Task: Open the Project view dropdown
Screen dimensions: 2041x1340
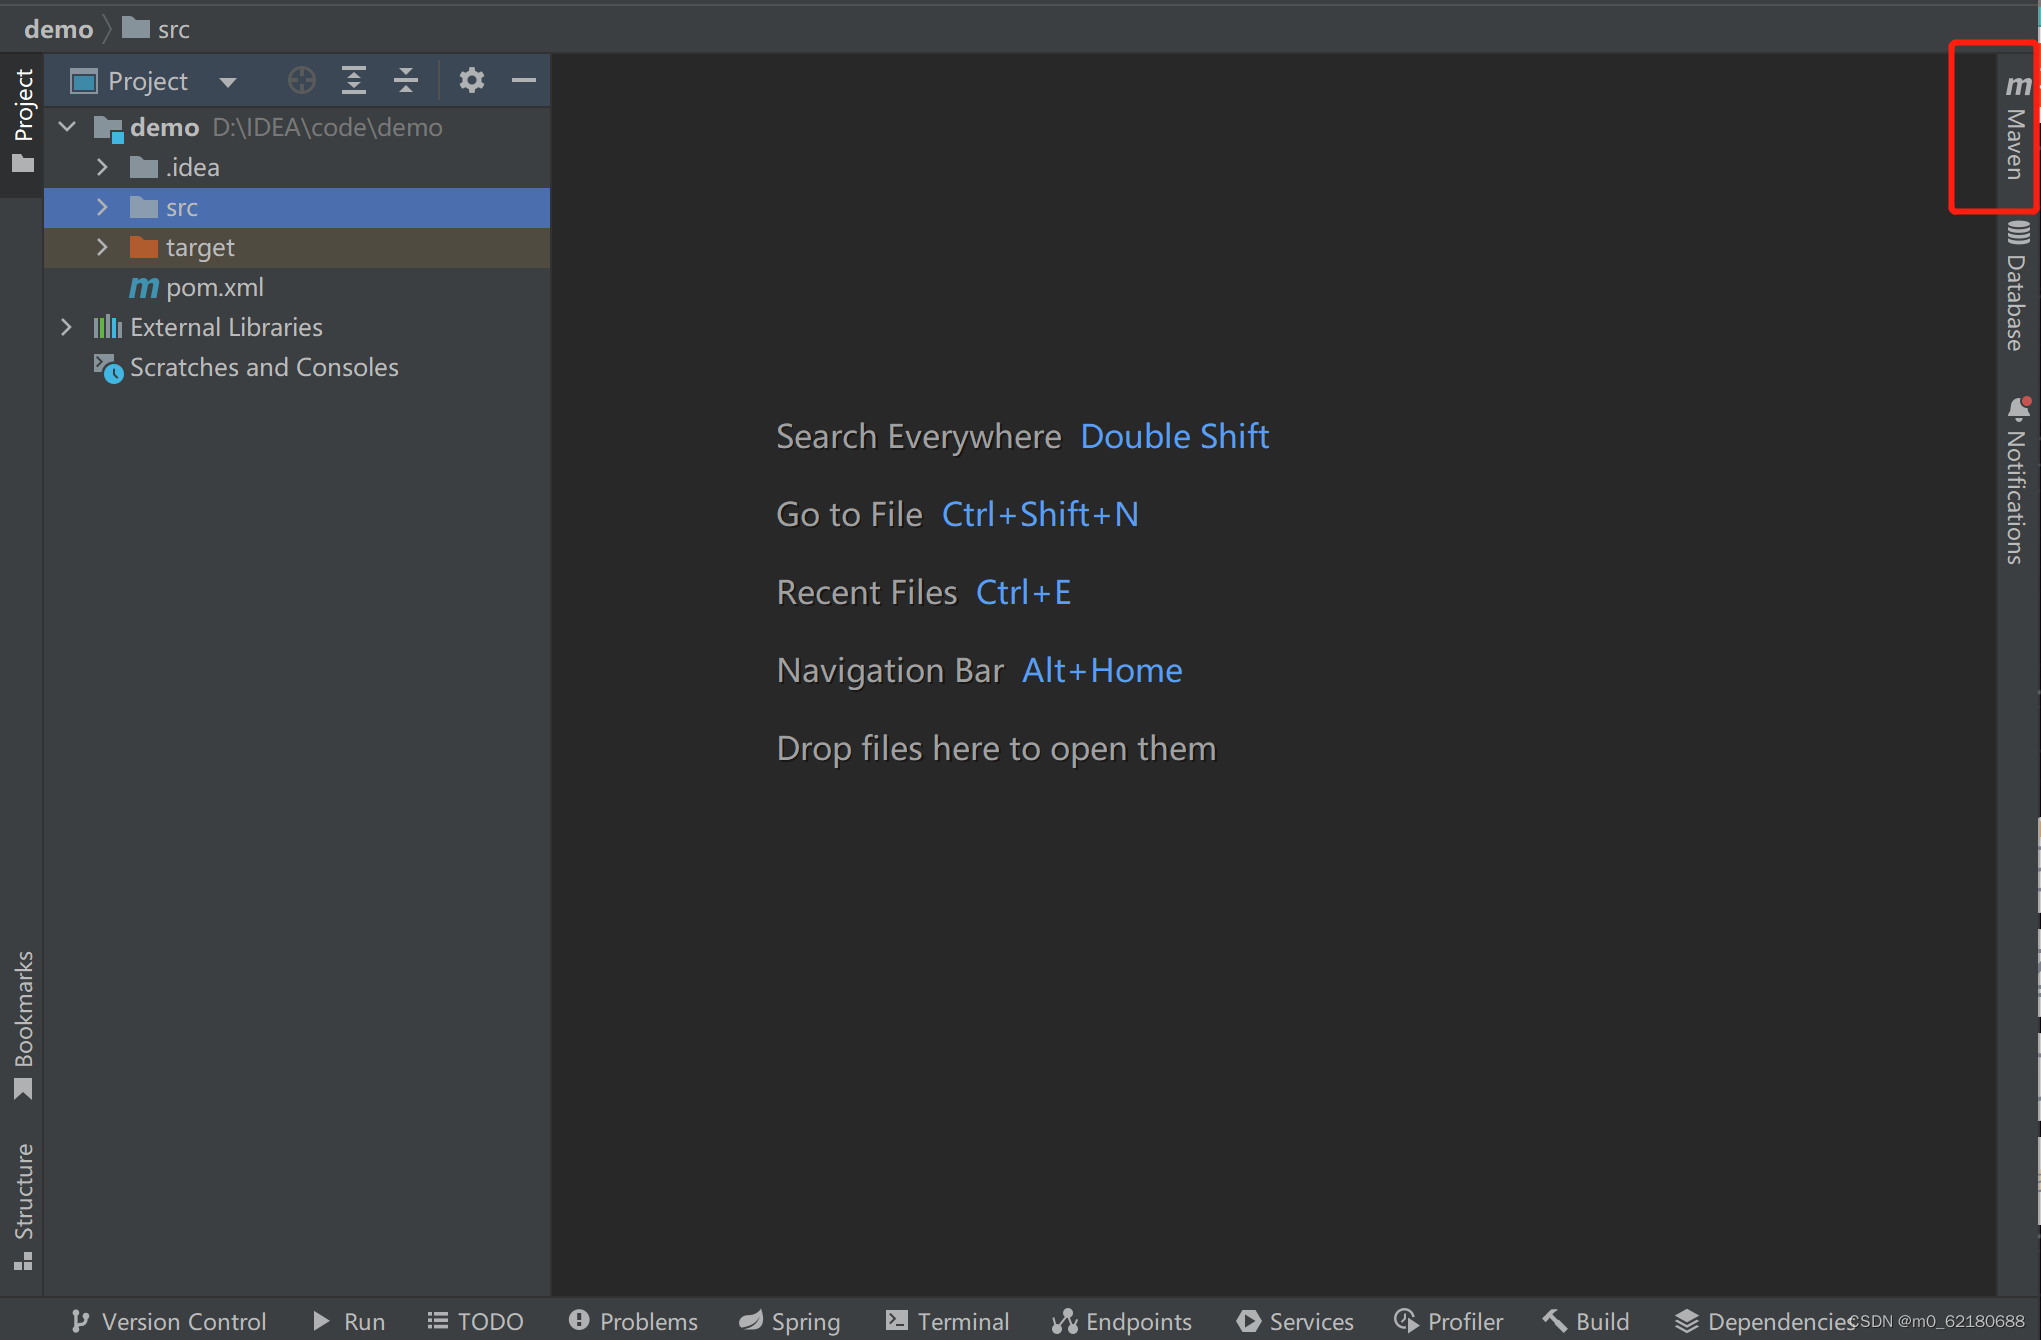Action: [x=228, y=80]
